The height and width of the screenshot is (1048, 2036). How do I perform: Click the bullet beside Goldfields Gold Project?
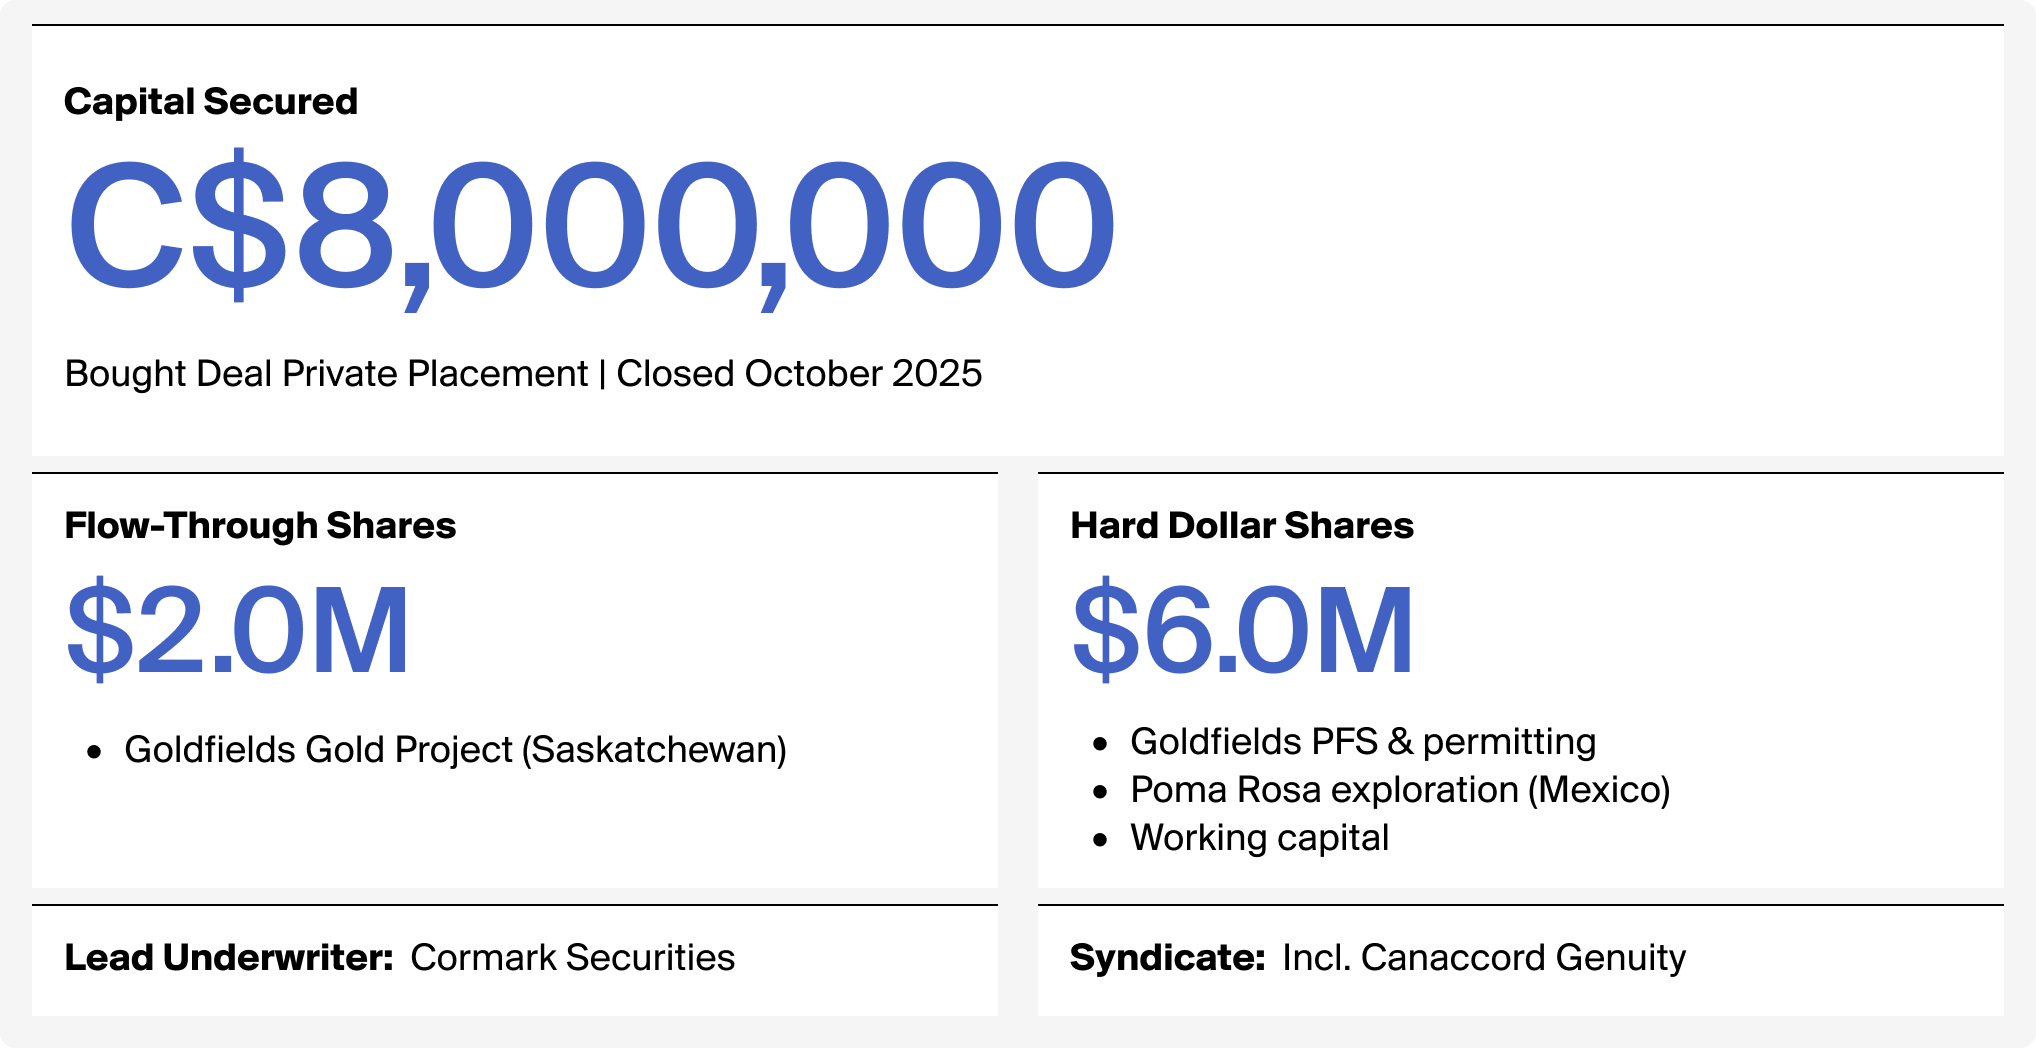(94, 752)
